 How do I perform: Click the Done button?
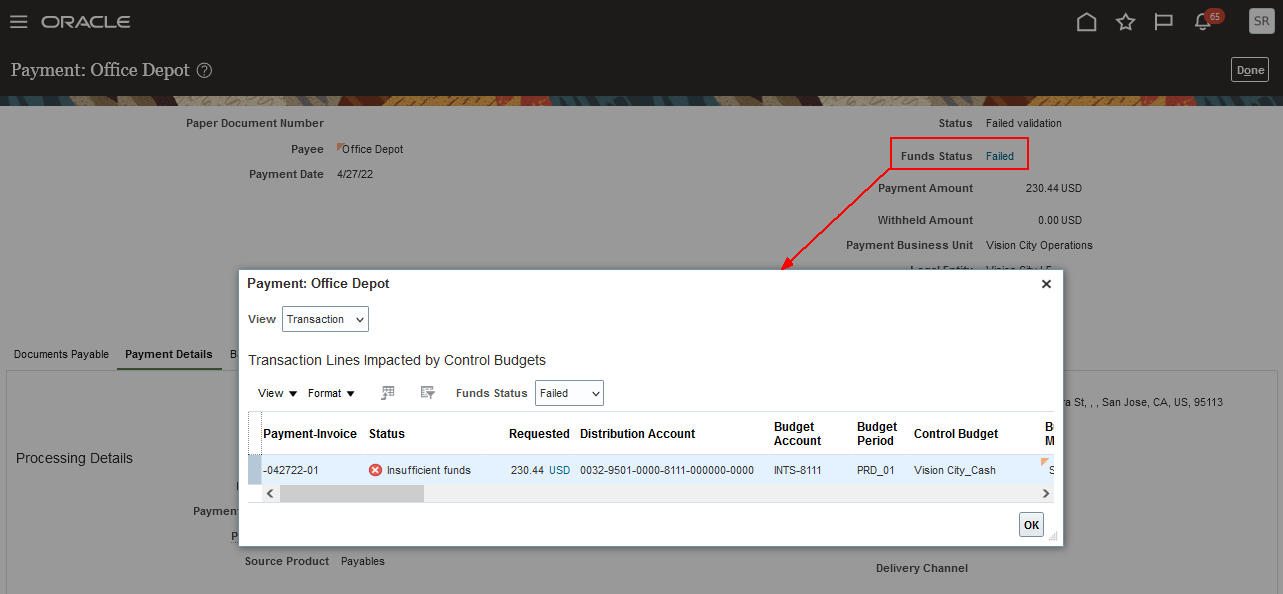[x=1250, y=70]
